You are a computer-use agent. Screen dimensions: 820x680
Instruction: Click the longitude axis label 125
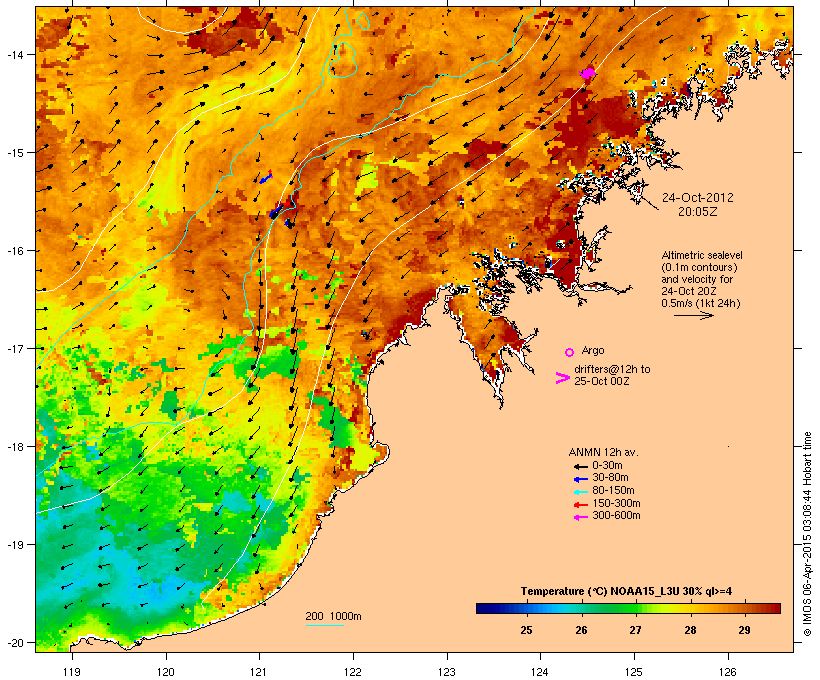(x=634, y=672)
